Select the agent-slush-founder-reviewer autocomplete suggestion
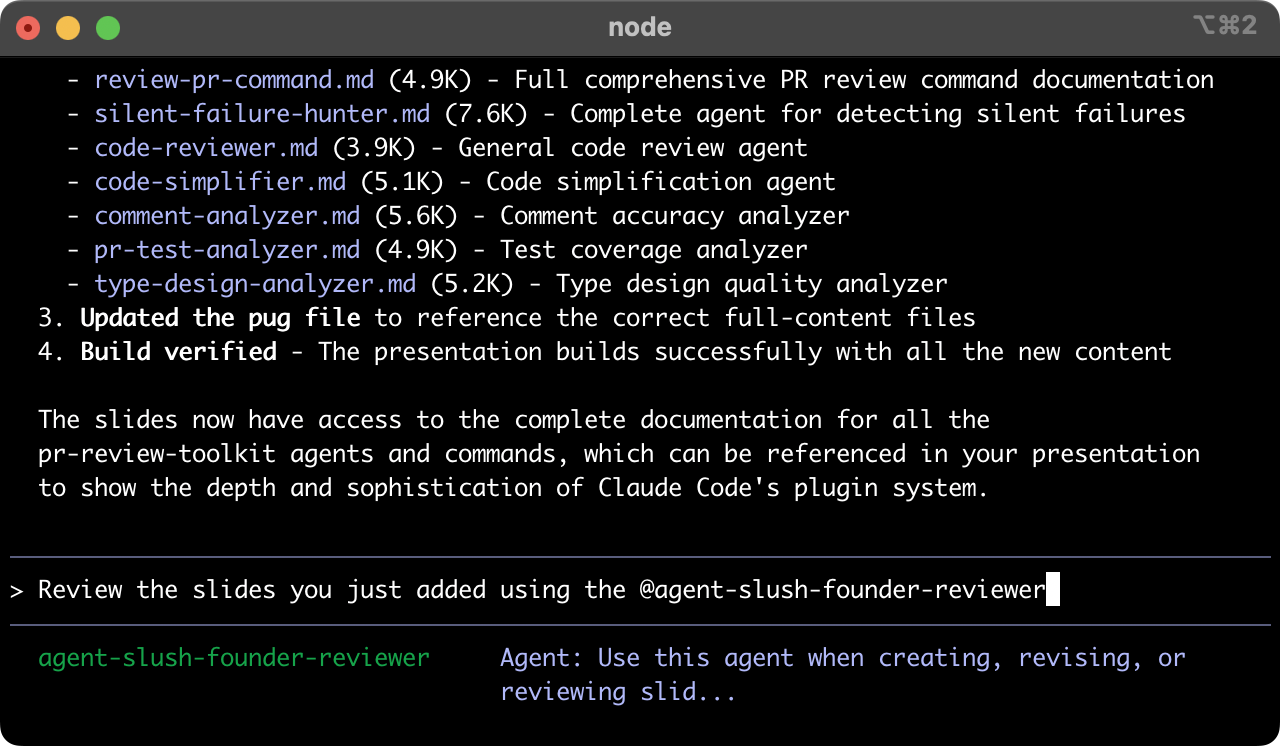Image resolution: width=1280 pixels, height=746 pixels. (232, 658)
